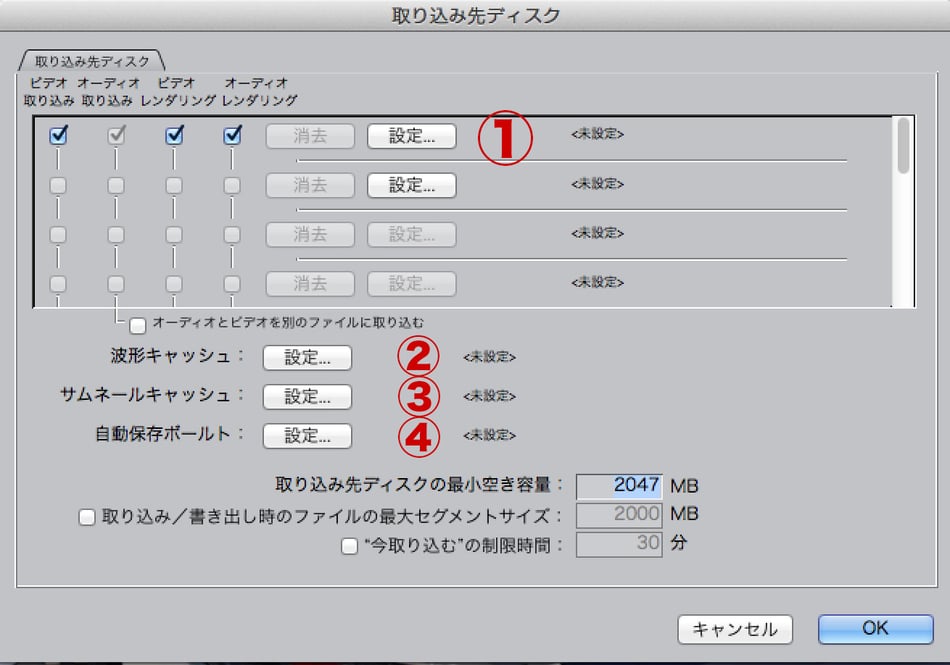
Task: Click オーディオレンダリング checkbox in third disk row
Action: coord(232,234)
